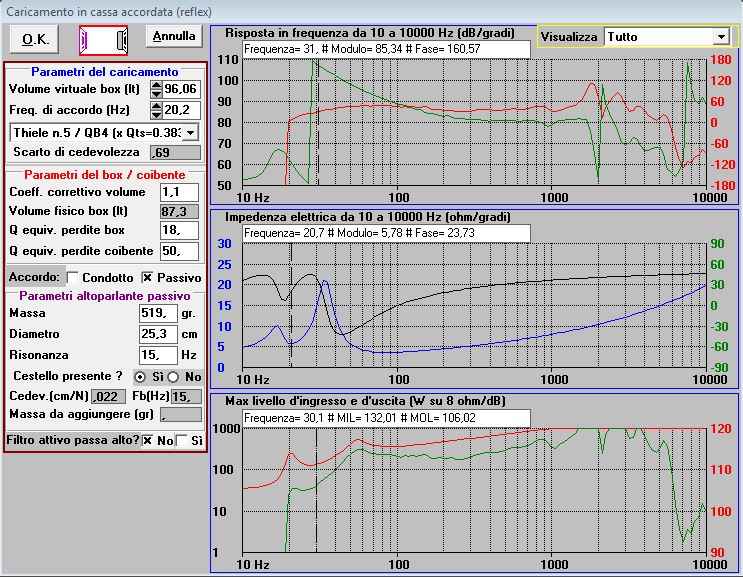Cancel with the Annulla button
The image size is (743, 577).
[174, 36]
